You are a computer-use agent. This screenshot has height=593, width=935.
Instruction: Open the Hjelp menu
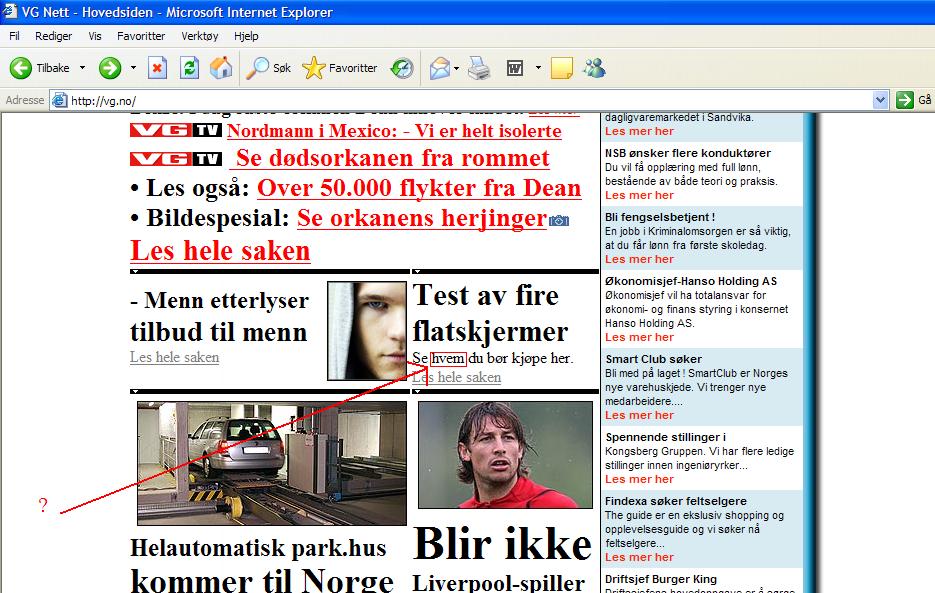246,36
